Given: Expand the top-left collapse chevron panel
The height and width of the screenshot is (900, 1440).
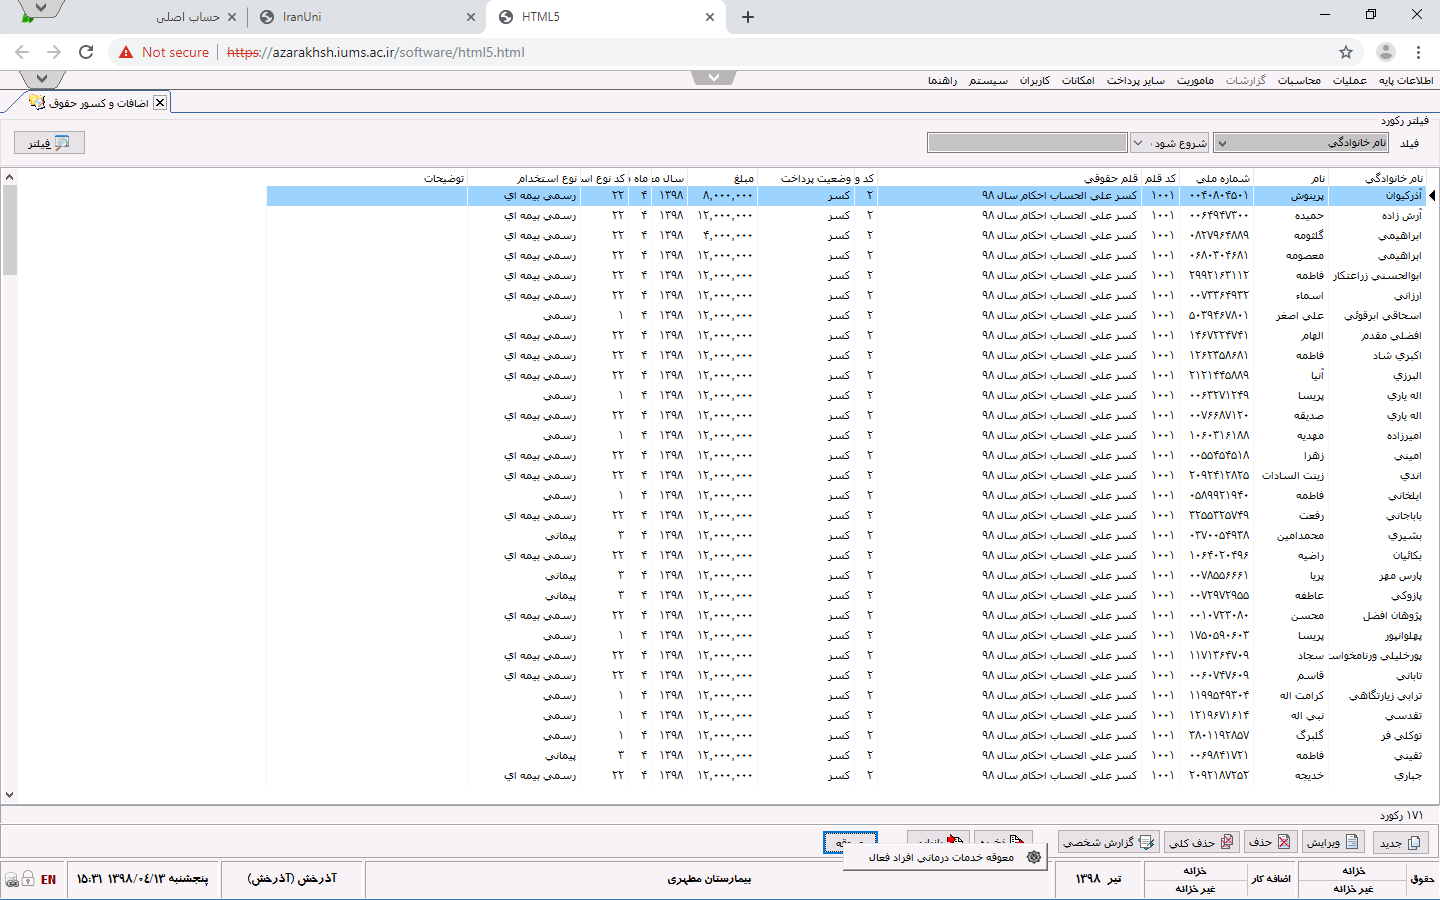Looking at the screenshot, I should (41, 79).
